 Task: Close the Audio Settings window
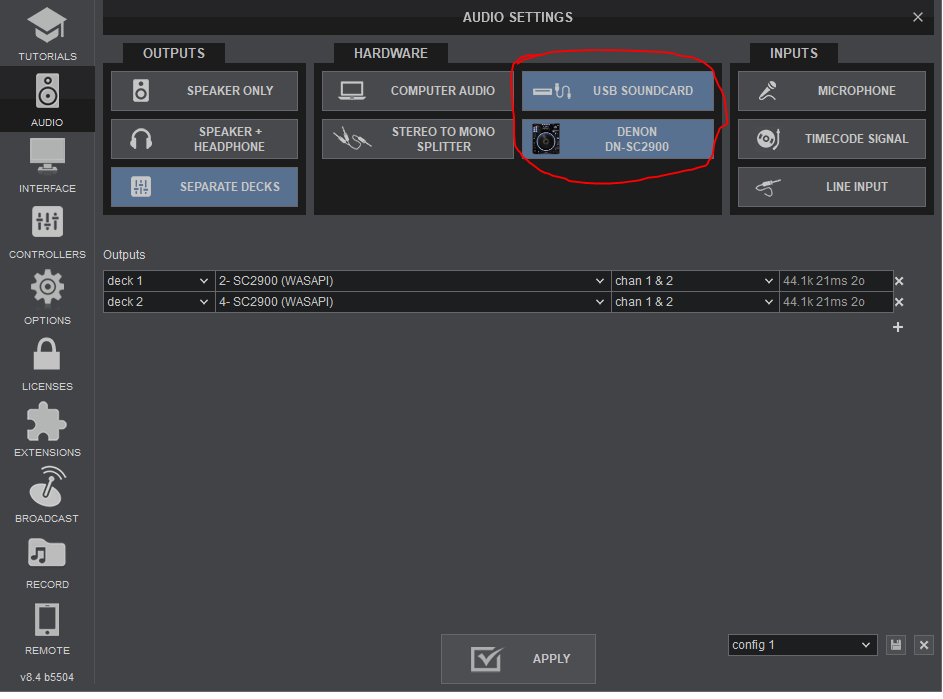coord(918,17)
